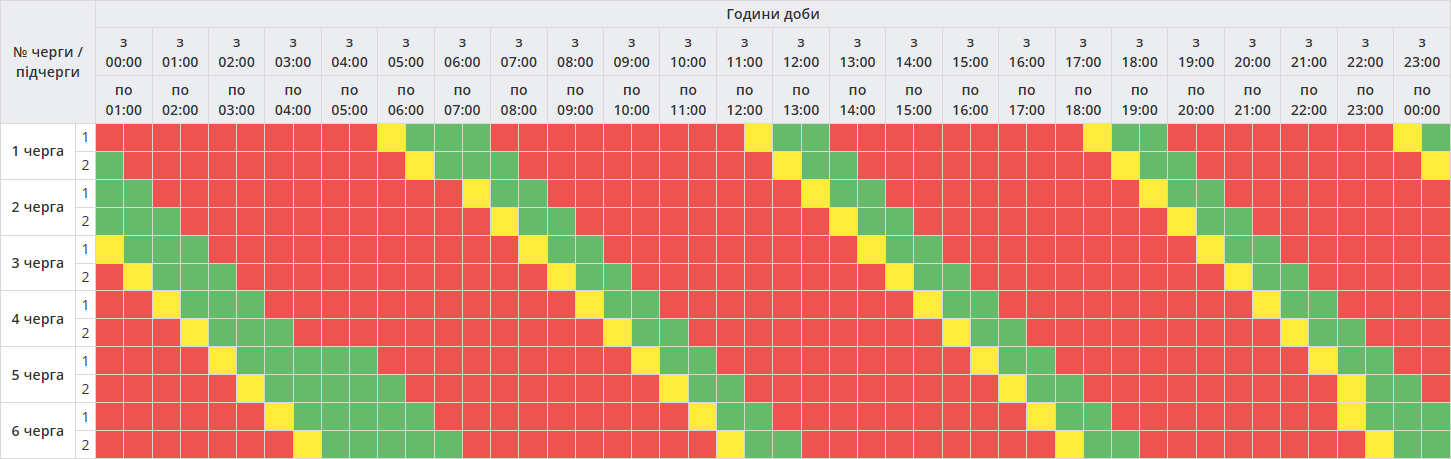Click the "№ черги / підчерги" header cell
This screenshot has width=1451, height=459.
48,61
